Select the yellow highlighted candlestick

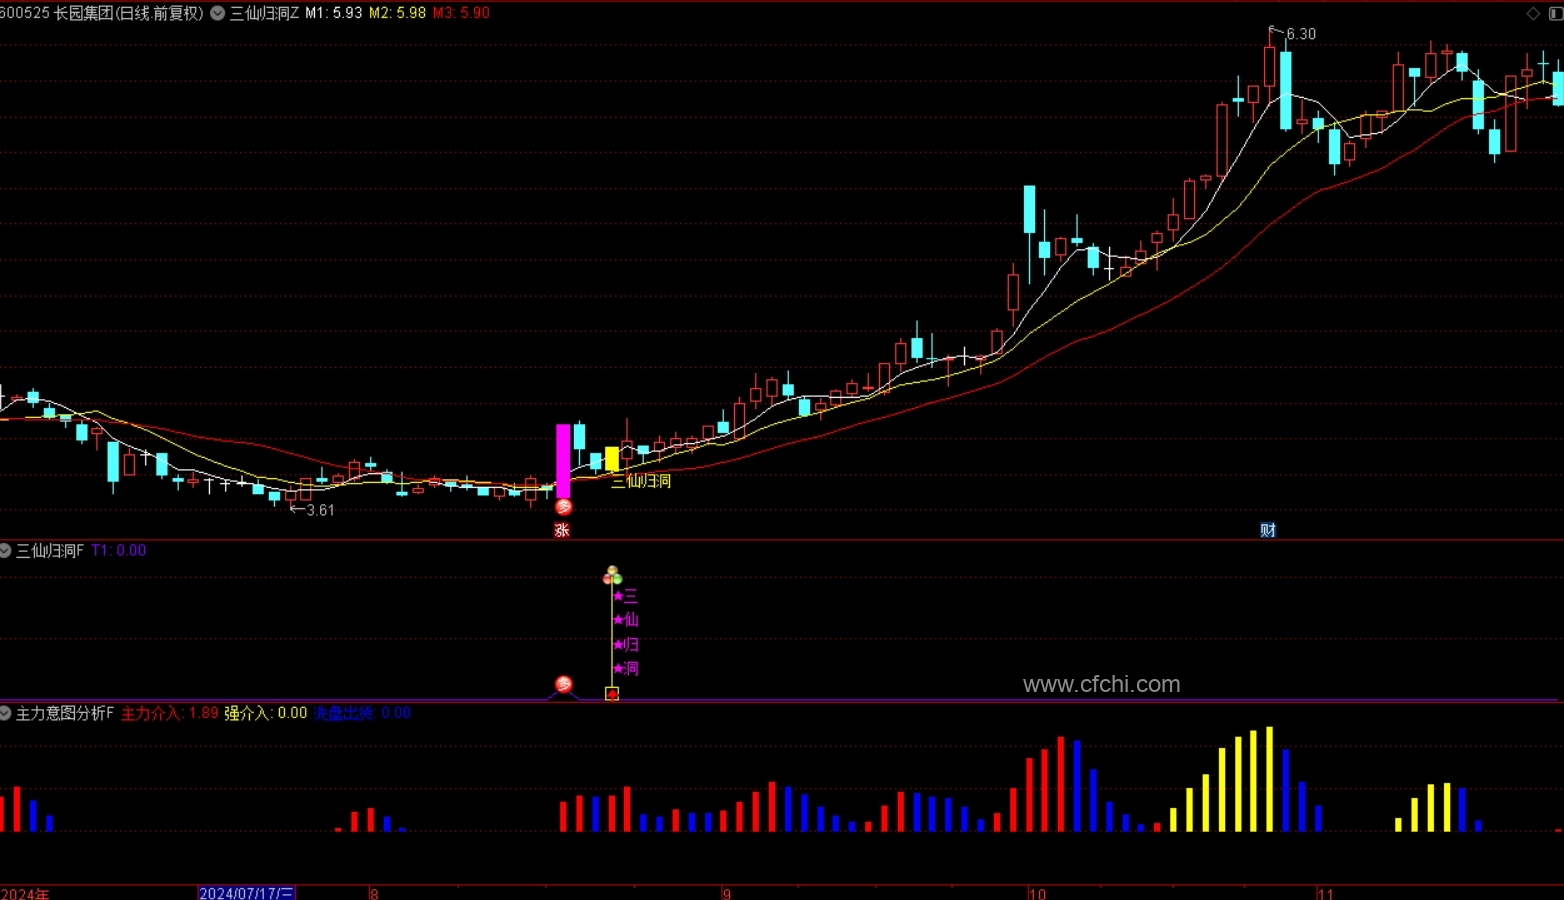pos(612,459)
